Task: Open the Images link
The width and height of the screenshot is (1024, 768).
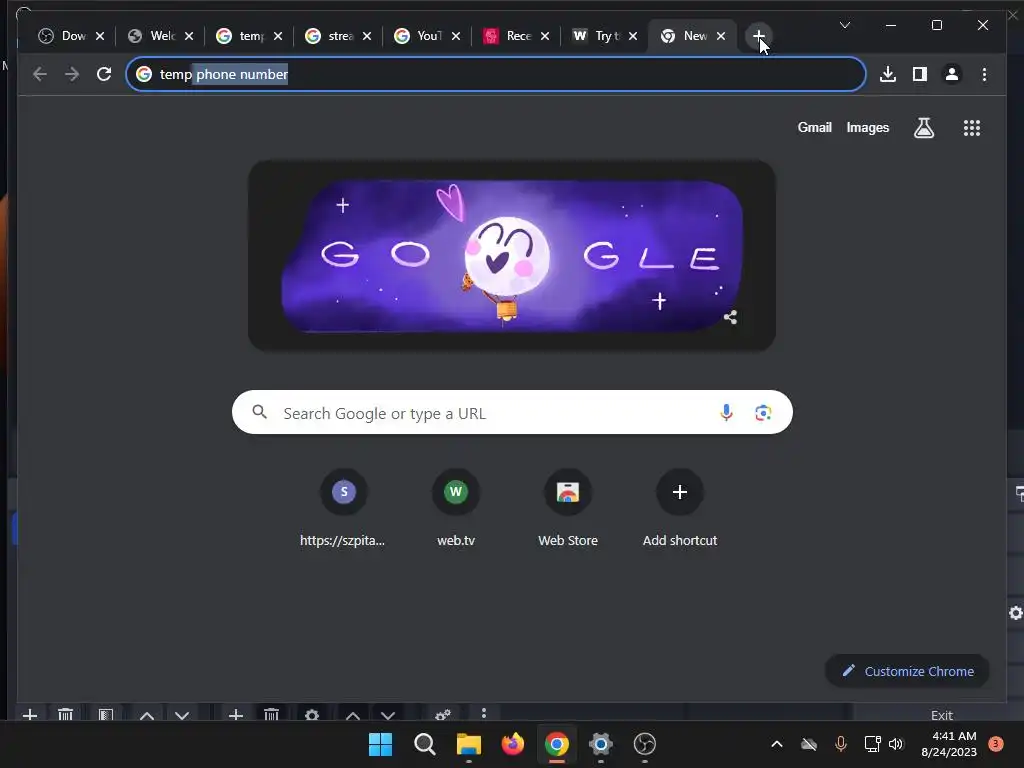Action: (x=867, y=128)
